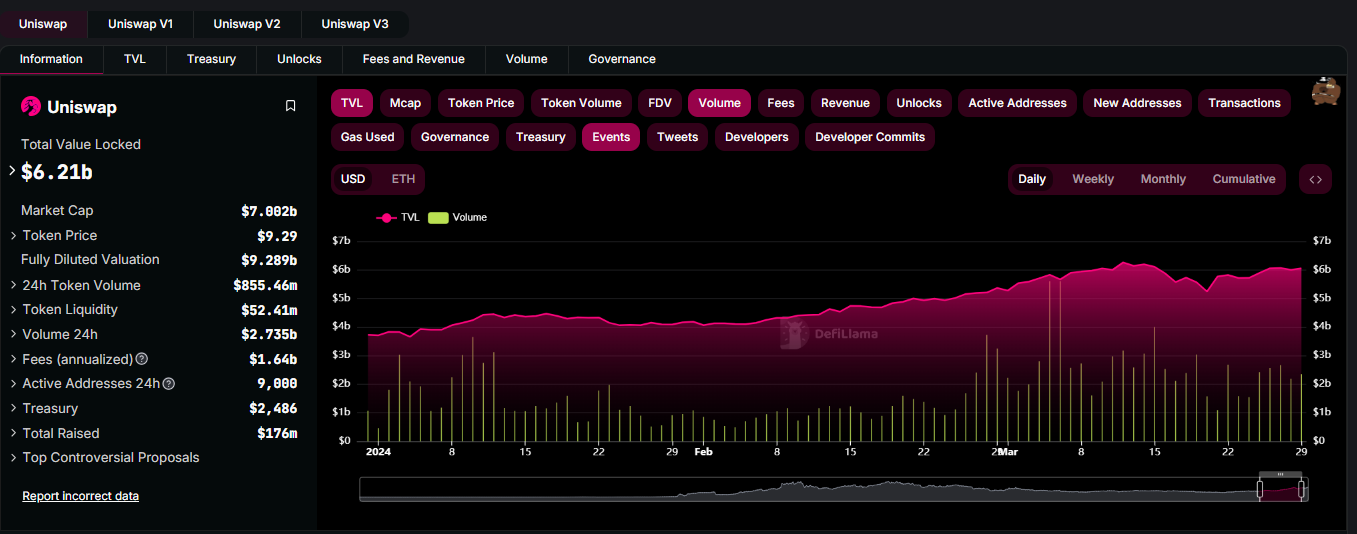Toggle the Treasury chart metric

tap(541, 137)
